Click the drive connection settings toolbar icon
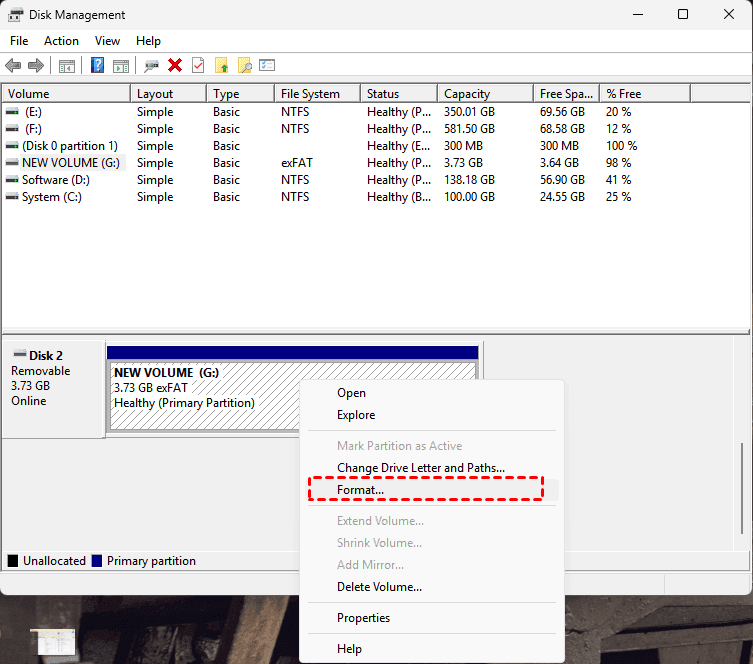This screenshot has width=753, height=664. point(151,66)
